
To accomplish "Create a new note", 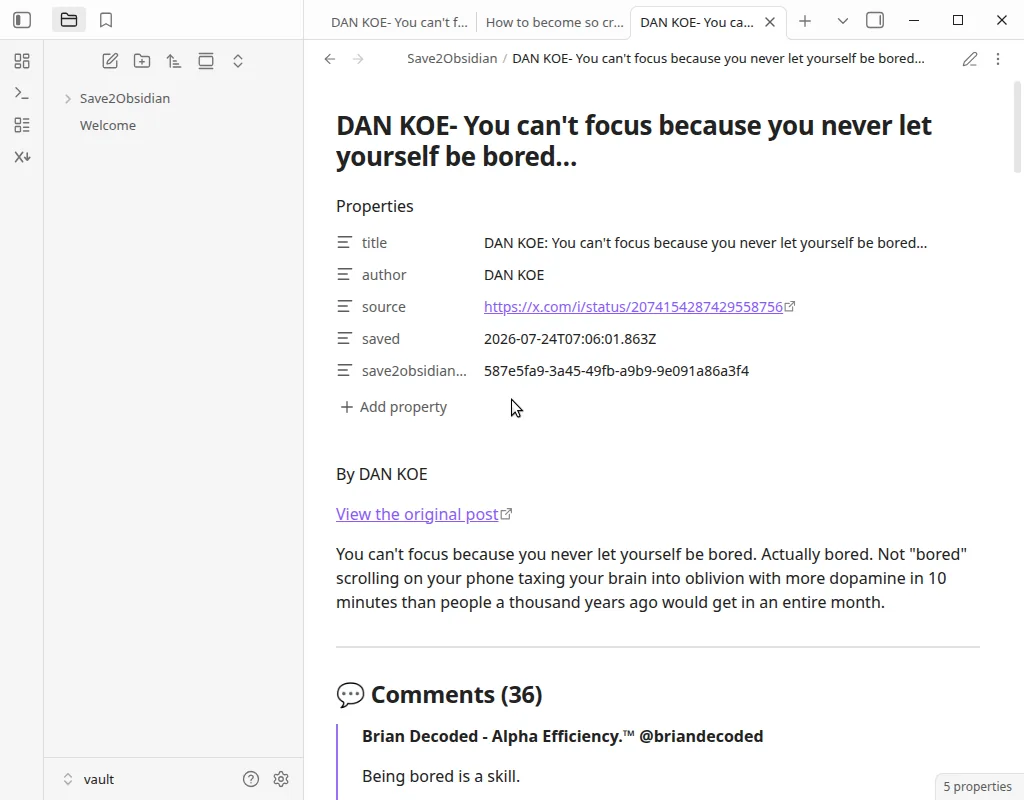I will pyautogui.click(x=110, y=61).
